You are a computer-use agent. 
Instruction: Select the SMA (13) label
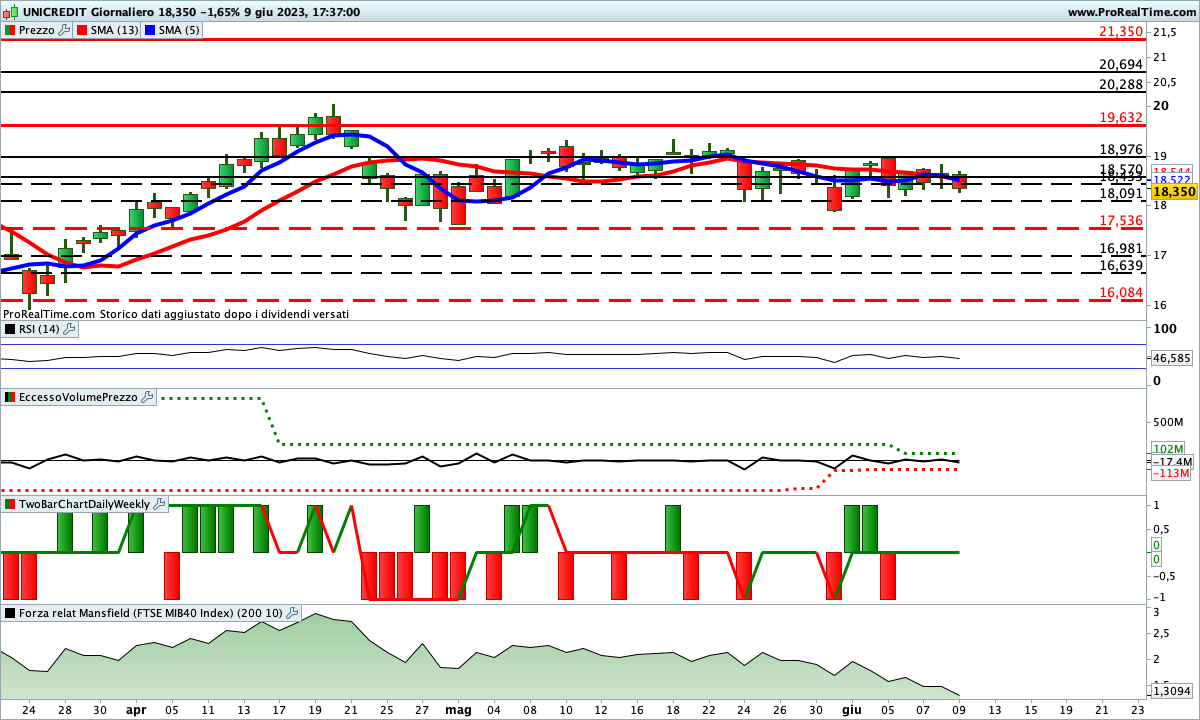(x=115, y=30)
